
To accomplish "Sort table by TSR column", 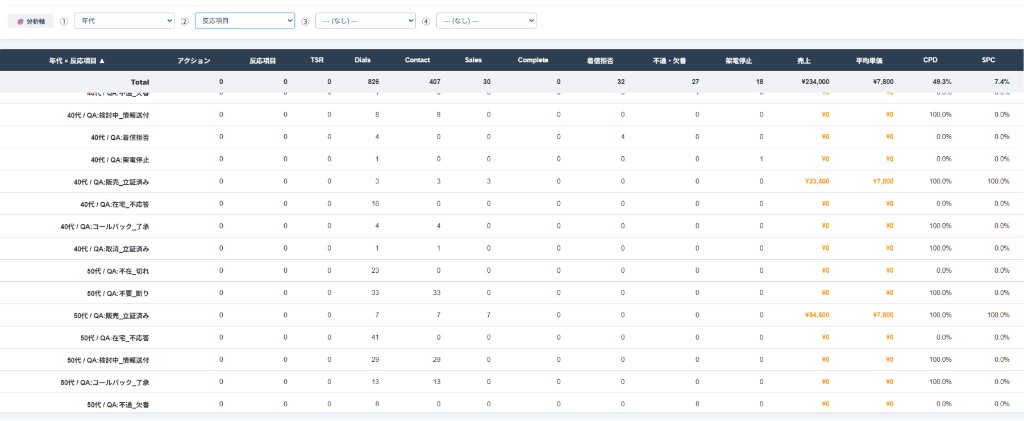I will (x=317, y=60).
